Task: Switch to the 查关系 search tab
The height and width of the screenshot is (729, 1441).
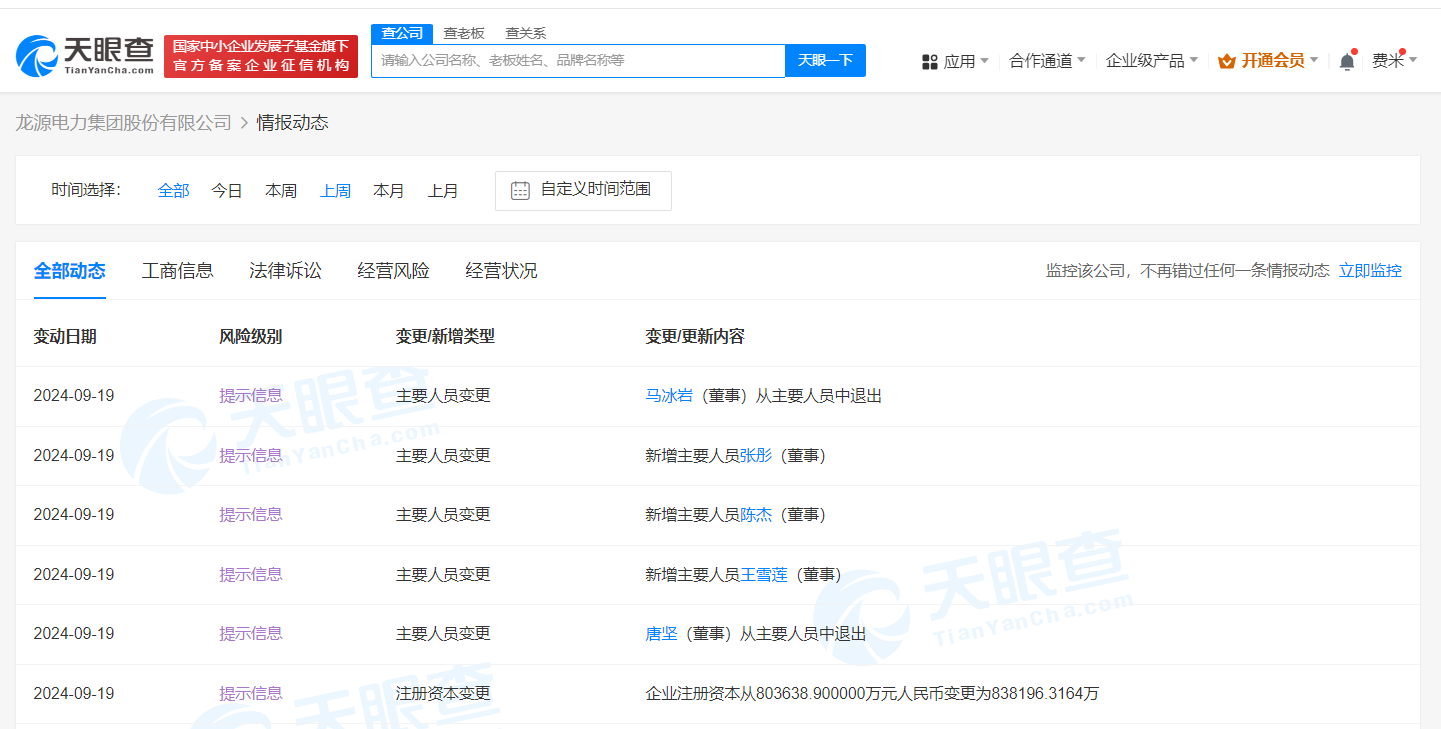Action: [528, 32]
